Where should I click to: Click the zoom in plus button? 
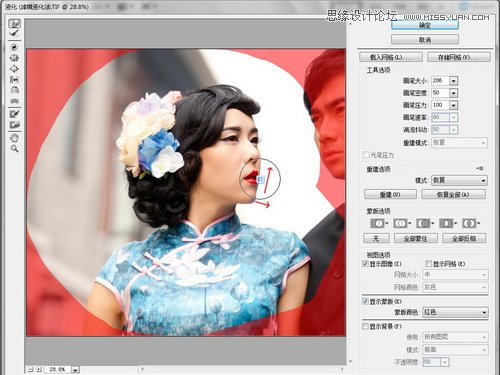point(39,369)
